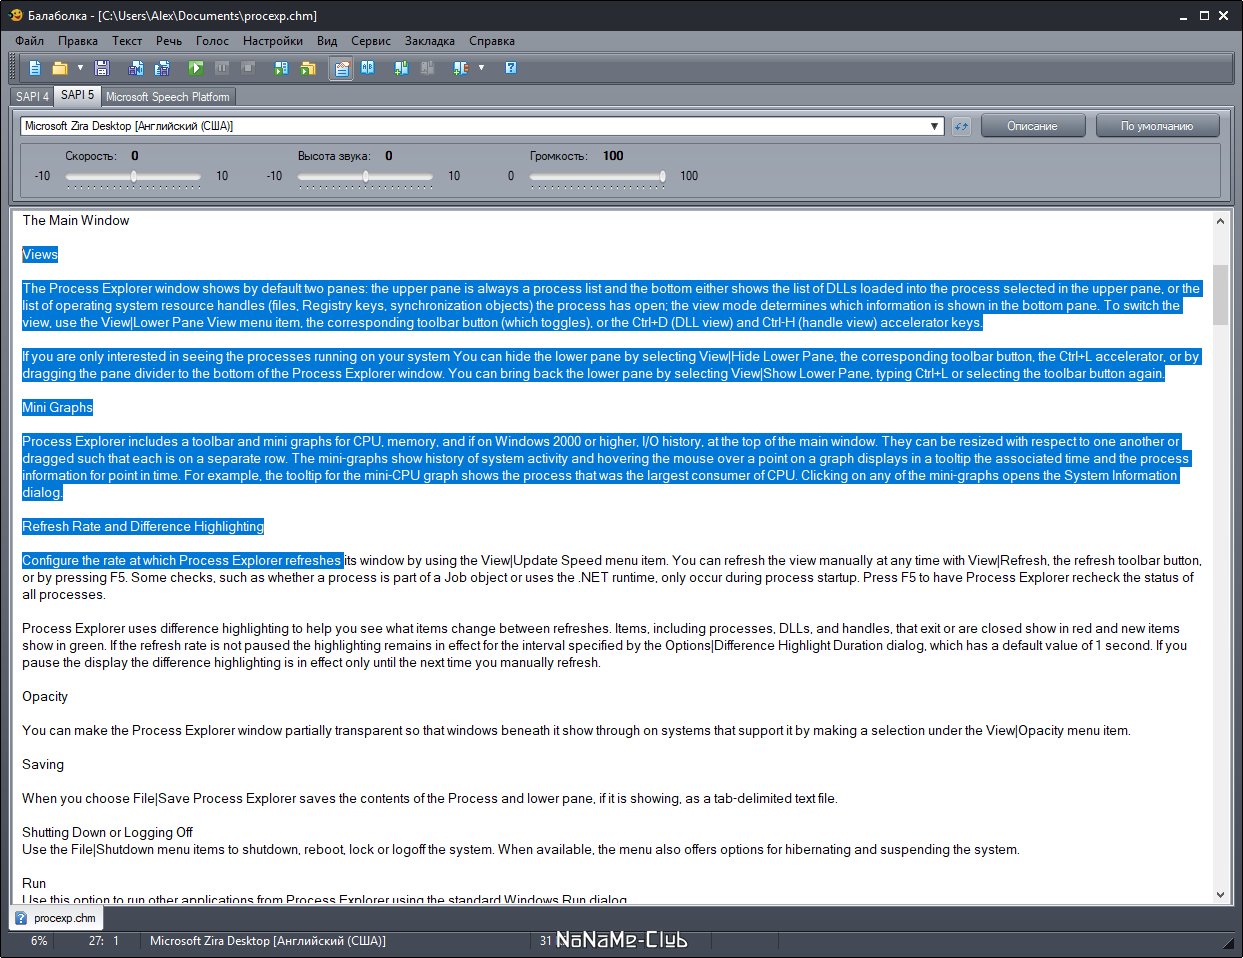Click the Описание button
1243x958 pixels.
pyautogui.click(x=1032, y=126)
